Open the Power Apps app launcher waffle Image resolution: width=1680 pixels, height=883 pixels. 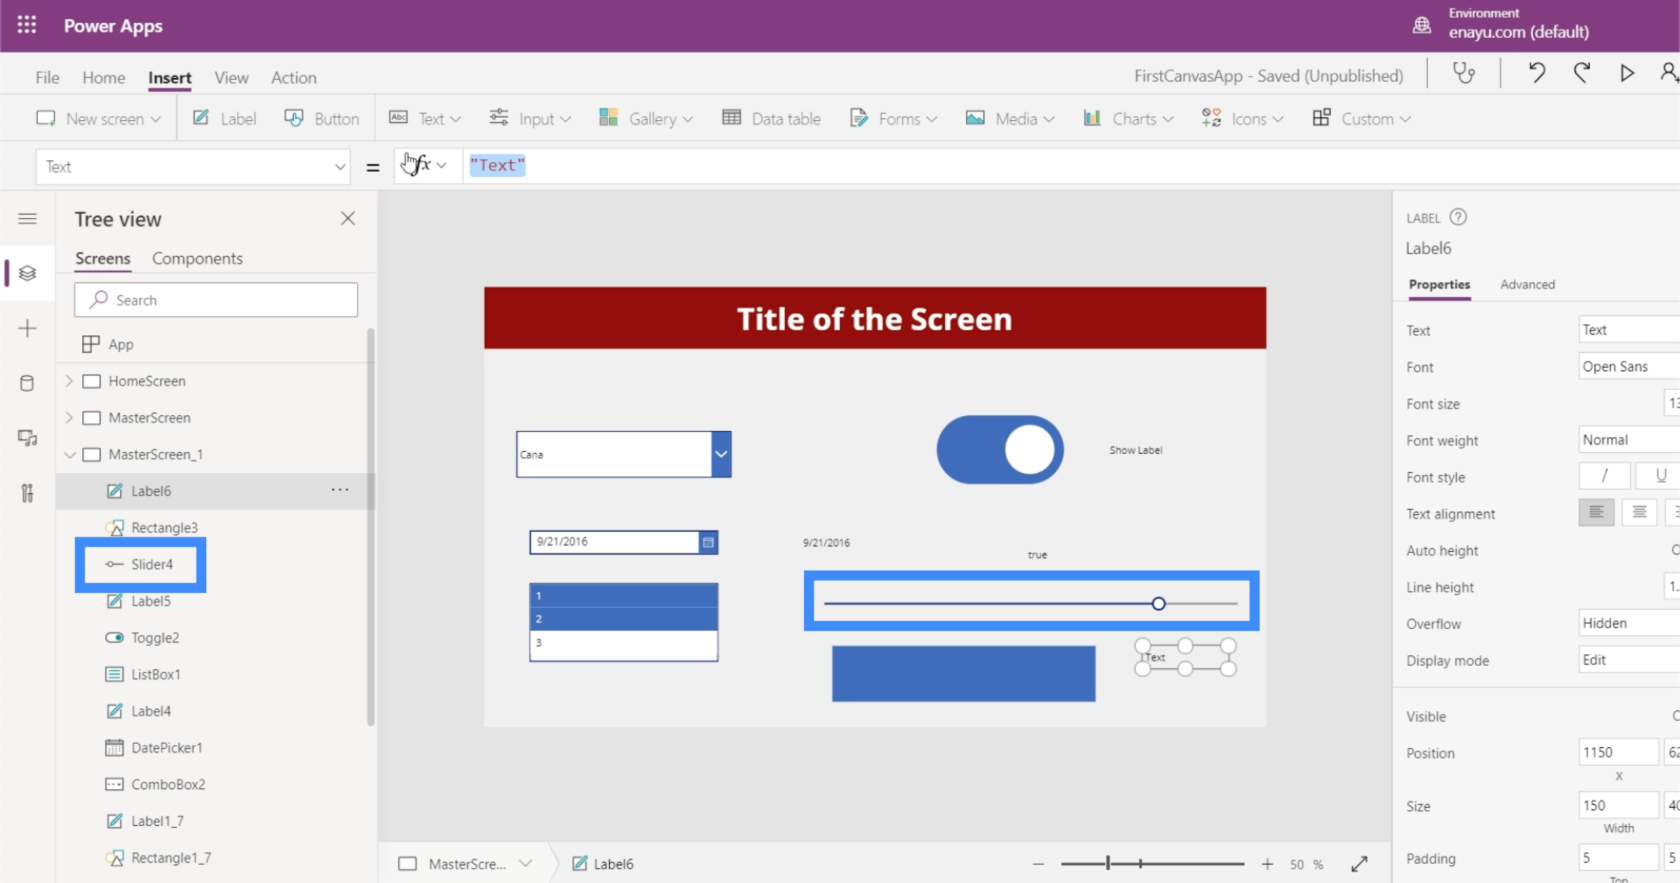tap(27, 25)
